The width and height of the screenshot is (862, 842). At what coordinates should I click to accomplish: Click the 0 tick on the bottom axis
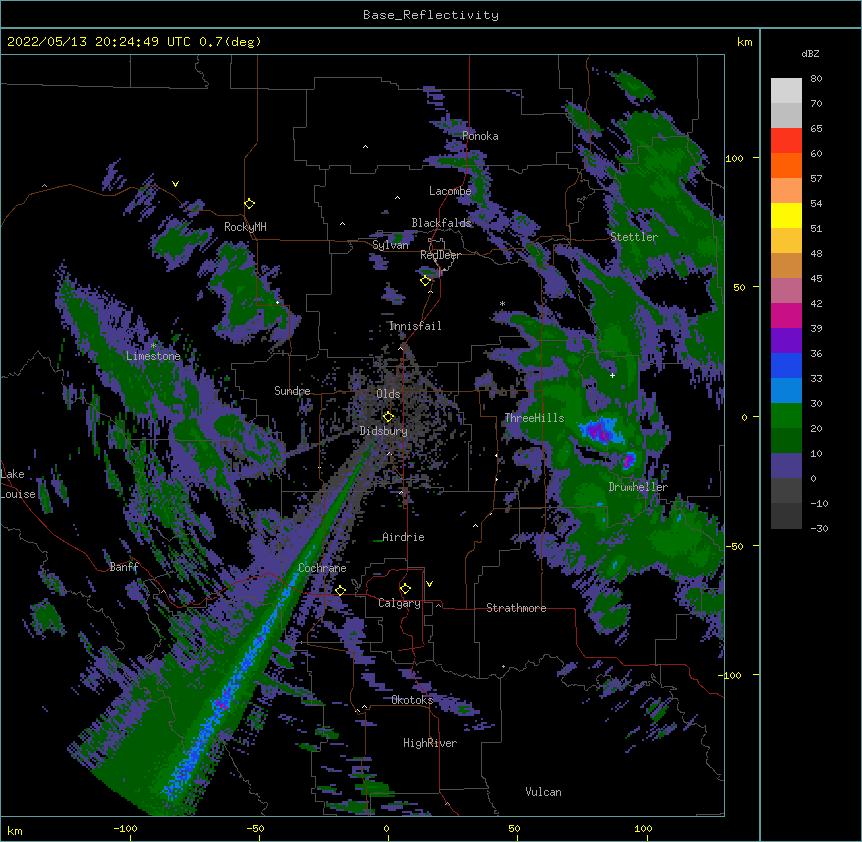point(386,828)
